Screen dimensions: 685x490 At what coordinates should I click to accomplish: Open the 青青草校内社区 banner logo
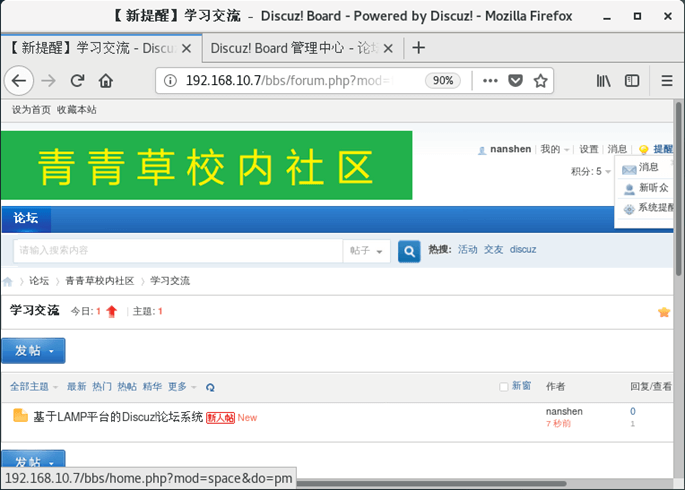[x=206, y=165]
